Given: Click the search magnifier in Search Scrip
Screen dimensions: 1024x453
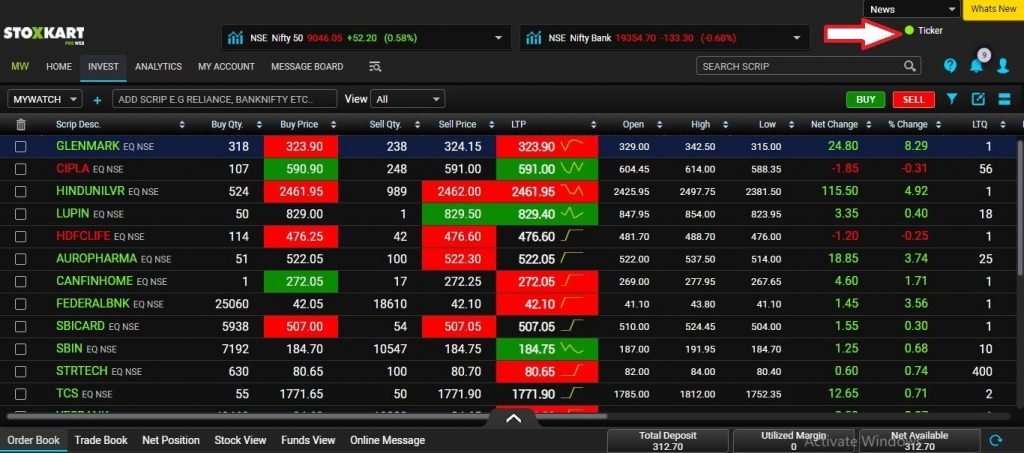Looking at the screenshot, I should (x=909, y=66).
